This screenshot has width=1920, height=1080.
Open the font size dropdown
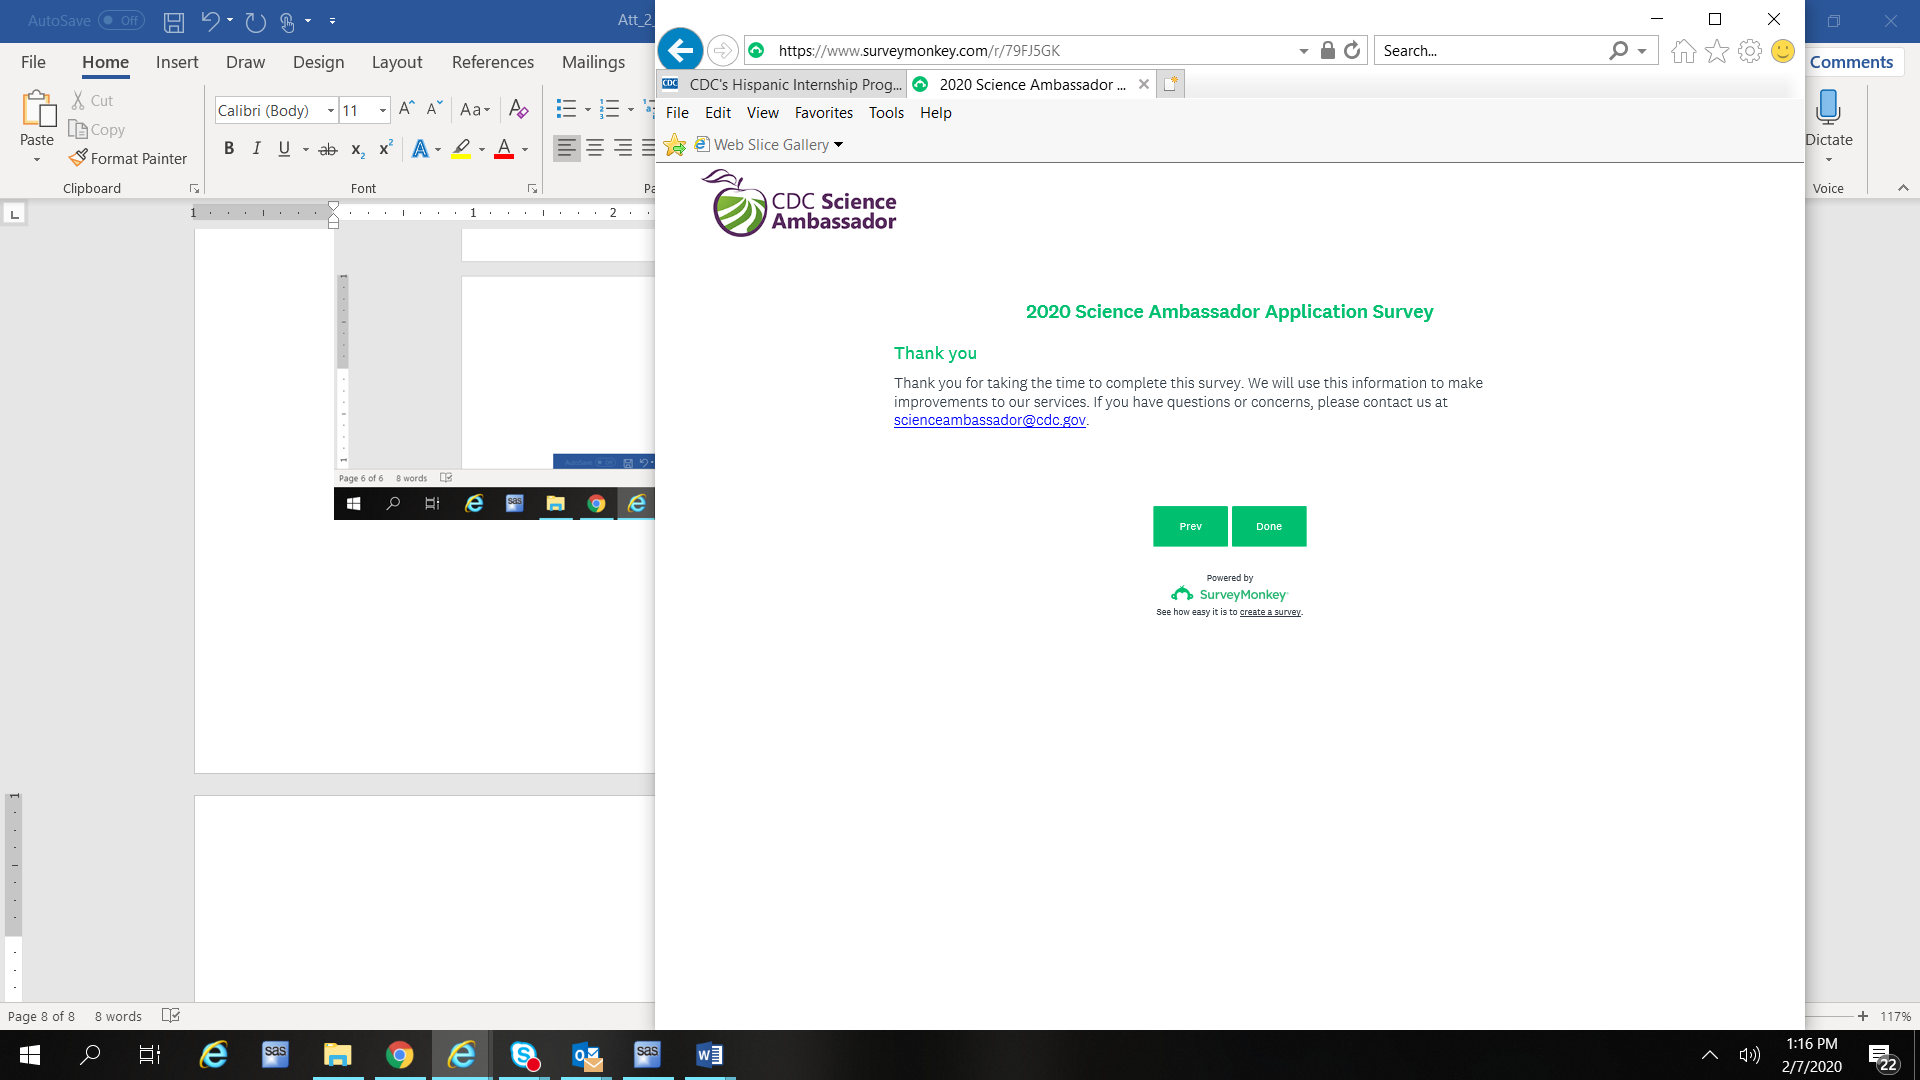pyautogui.click(x=383, y=110)
